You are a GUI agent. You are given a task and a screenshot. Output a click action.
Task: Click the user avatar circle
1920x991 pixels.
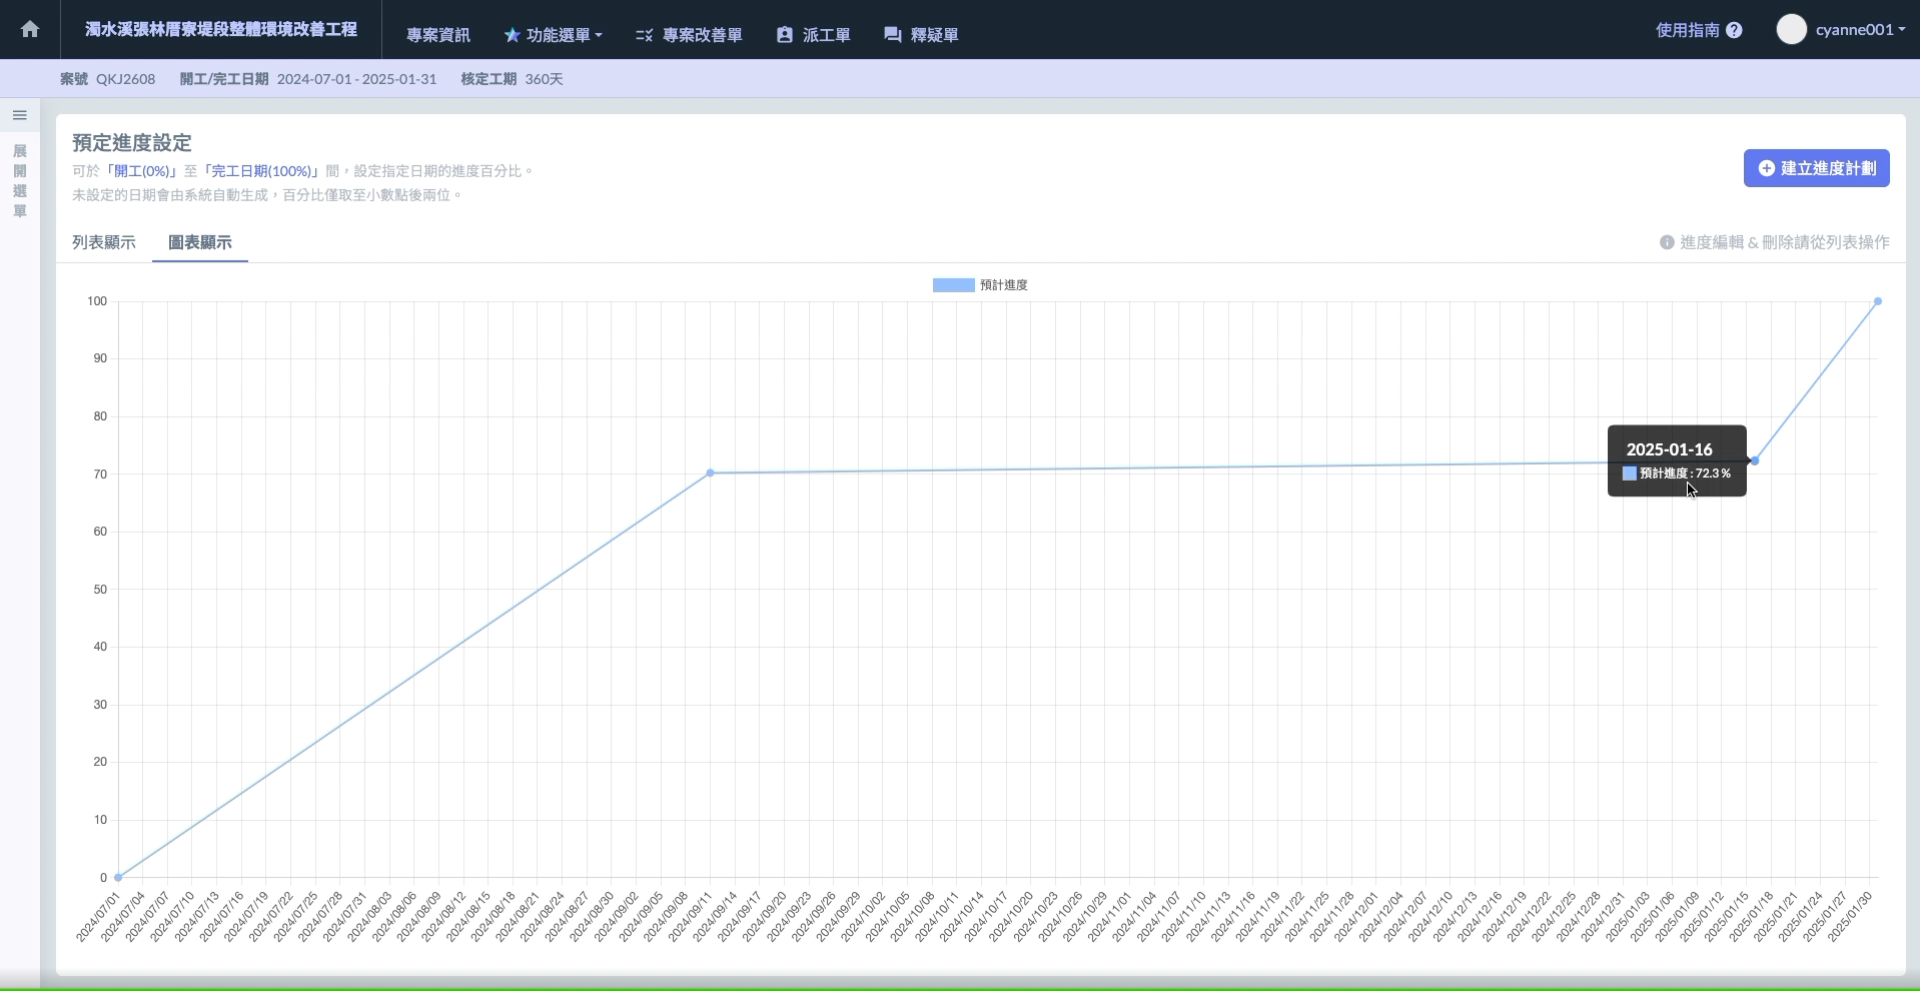(x=1791, y=29)
